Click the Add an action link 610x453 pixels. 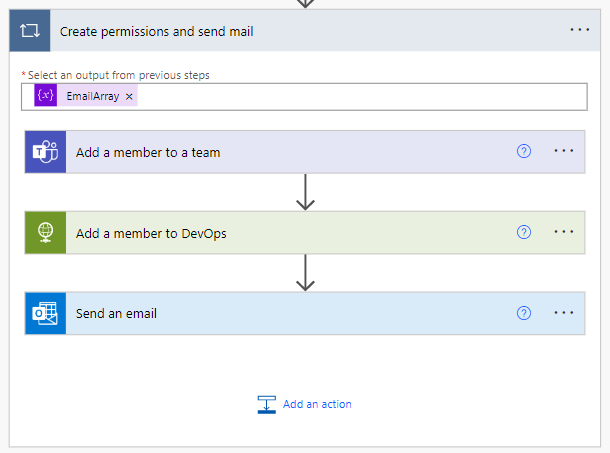tap(317, 404)
